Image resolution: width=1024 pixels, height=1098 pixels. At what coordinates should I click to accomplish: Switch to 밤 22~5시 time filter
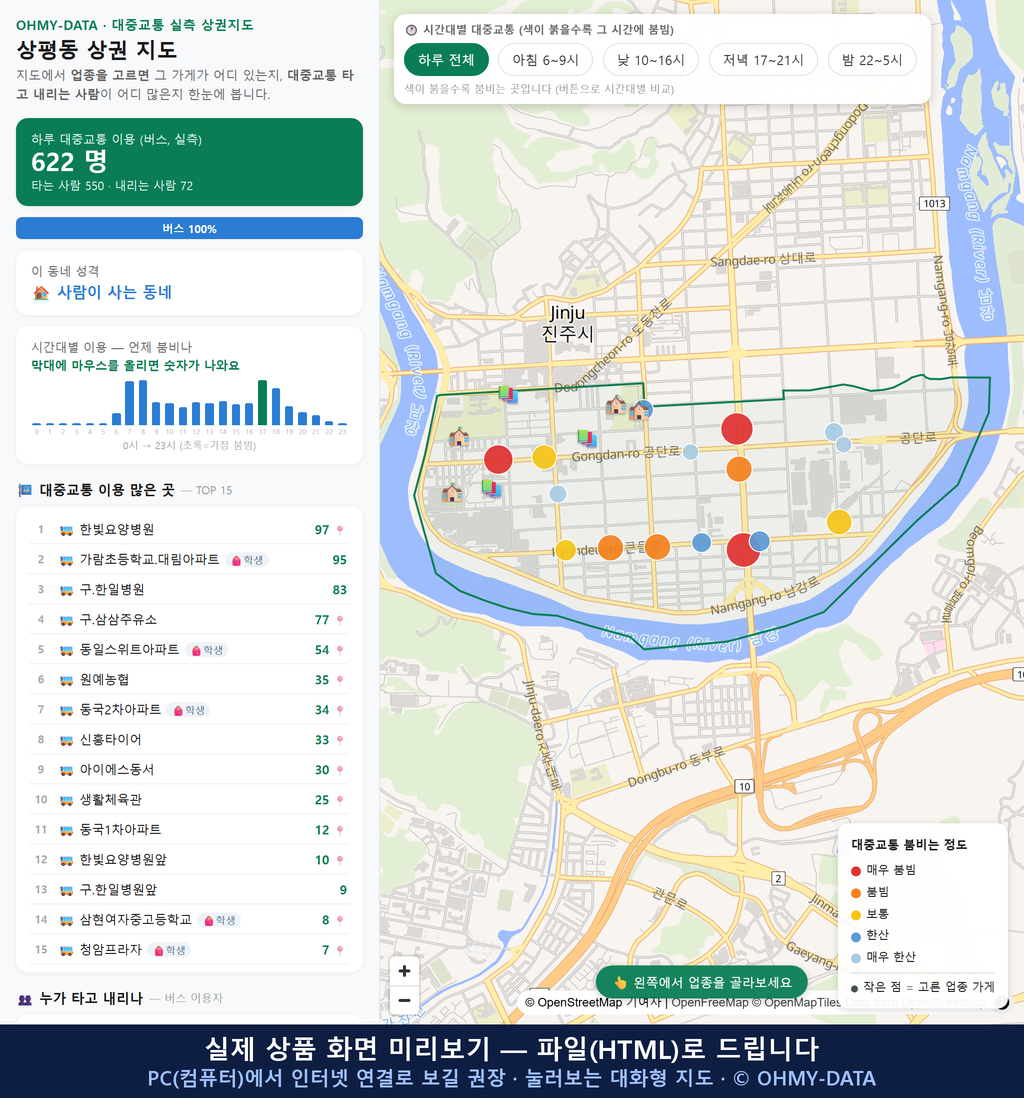click(872, 60)
